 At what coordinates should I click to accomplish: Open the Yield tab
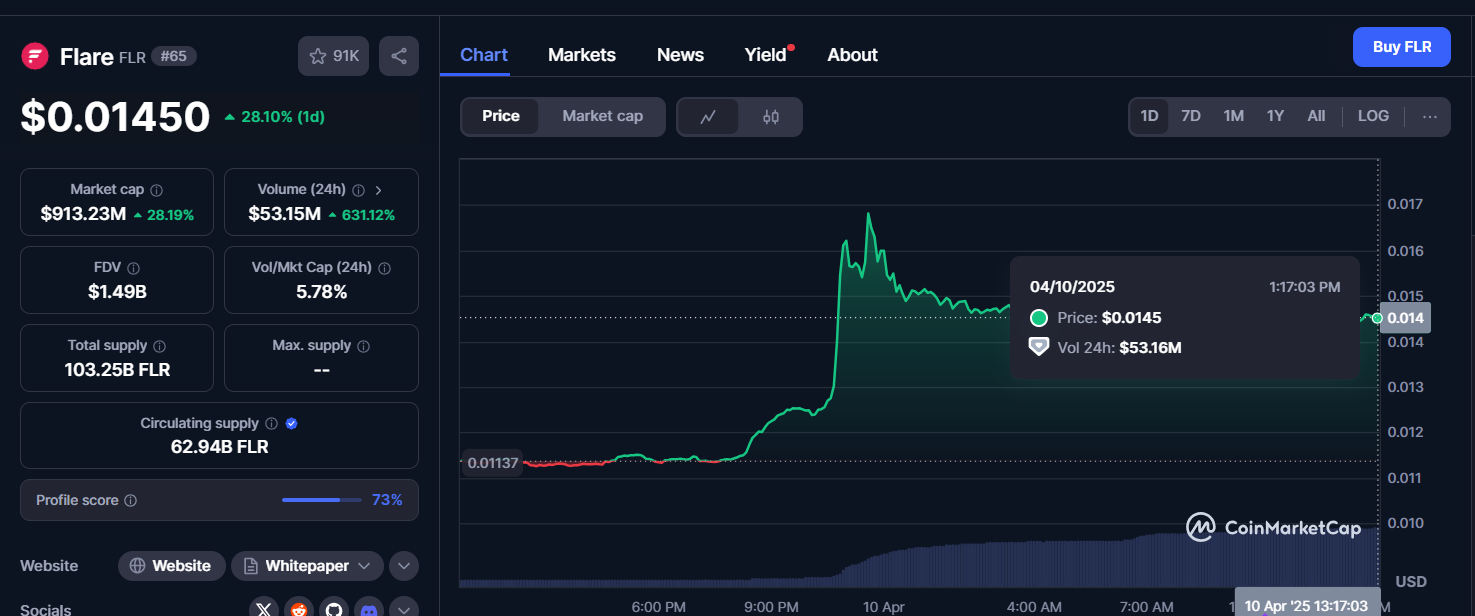click(766, 55)
